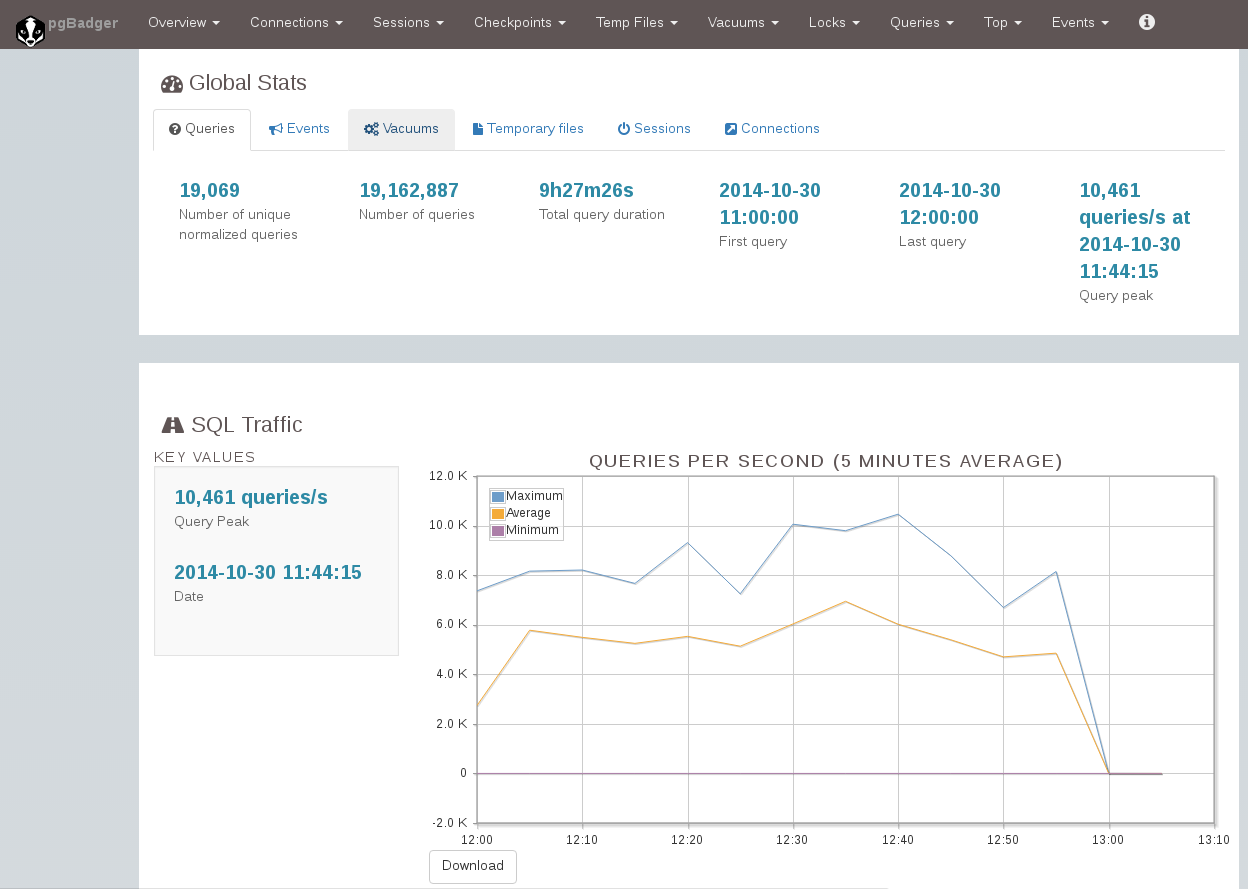Toggle the Maximum series blue legend swatch
Screen dimensions: 1248x889
click(x=498, y=496)
